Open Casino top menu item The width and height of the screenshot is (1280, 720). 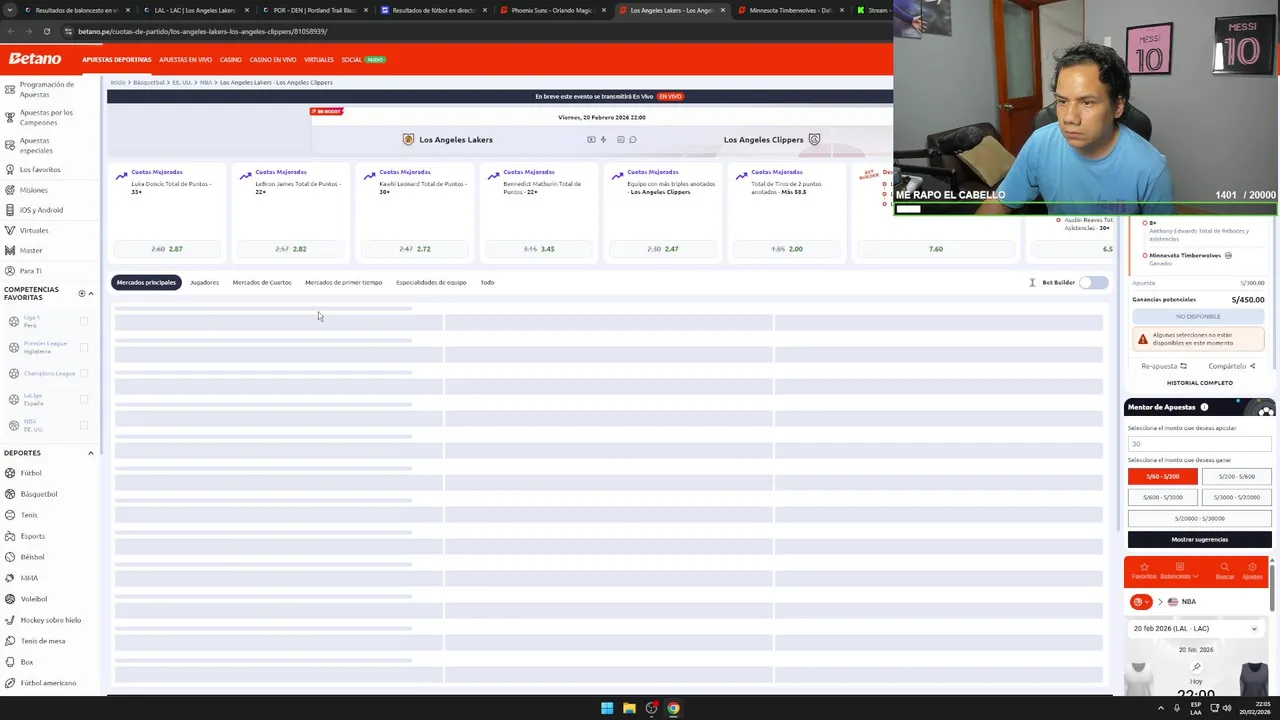[231, 59]
